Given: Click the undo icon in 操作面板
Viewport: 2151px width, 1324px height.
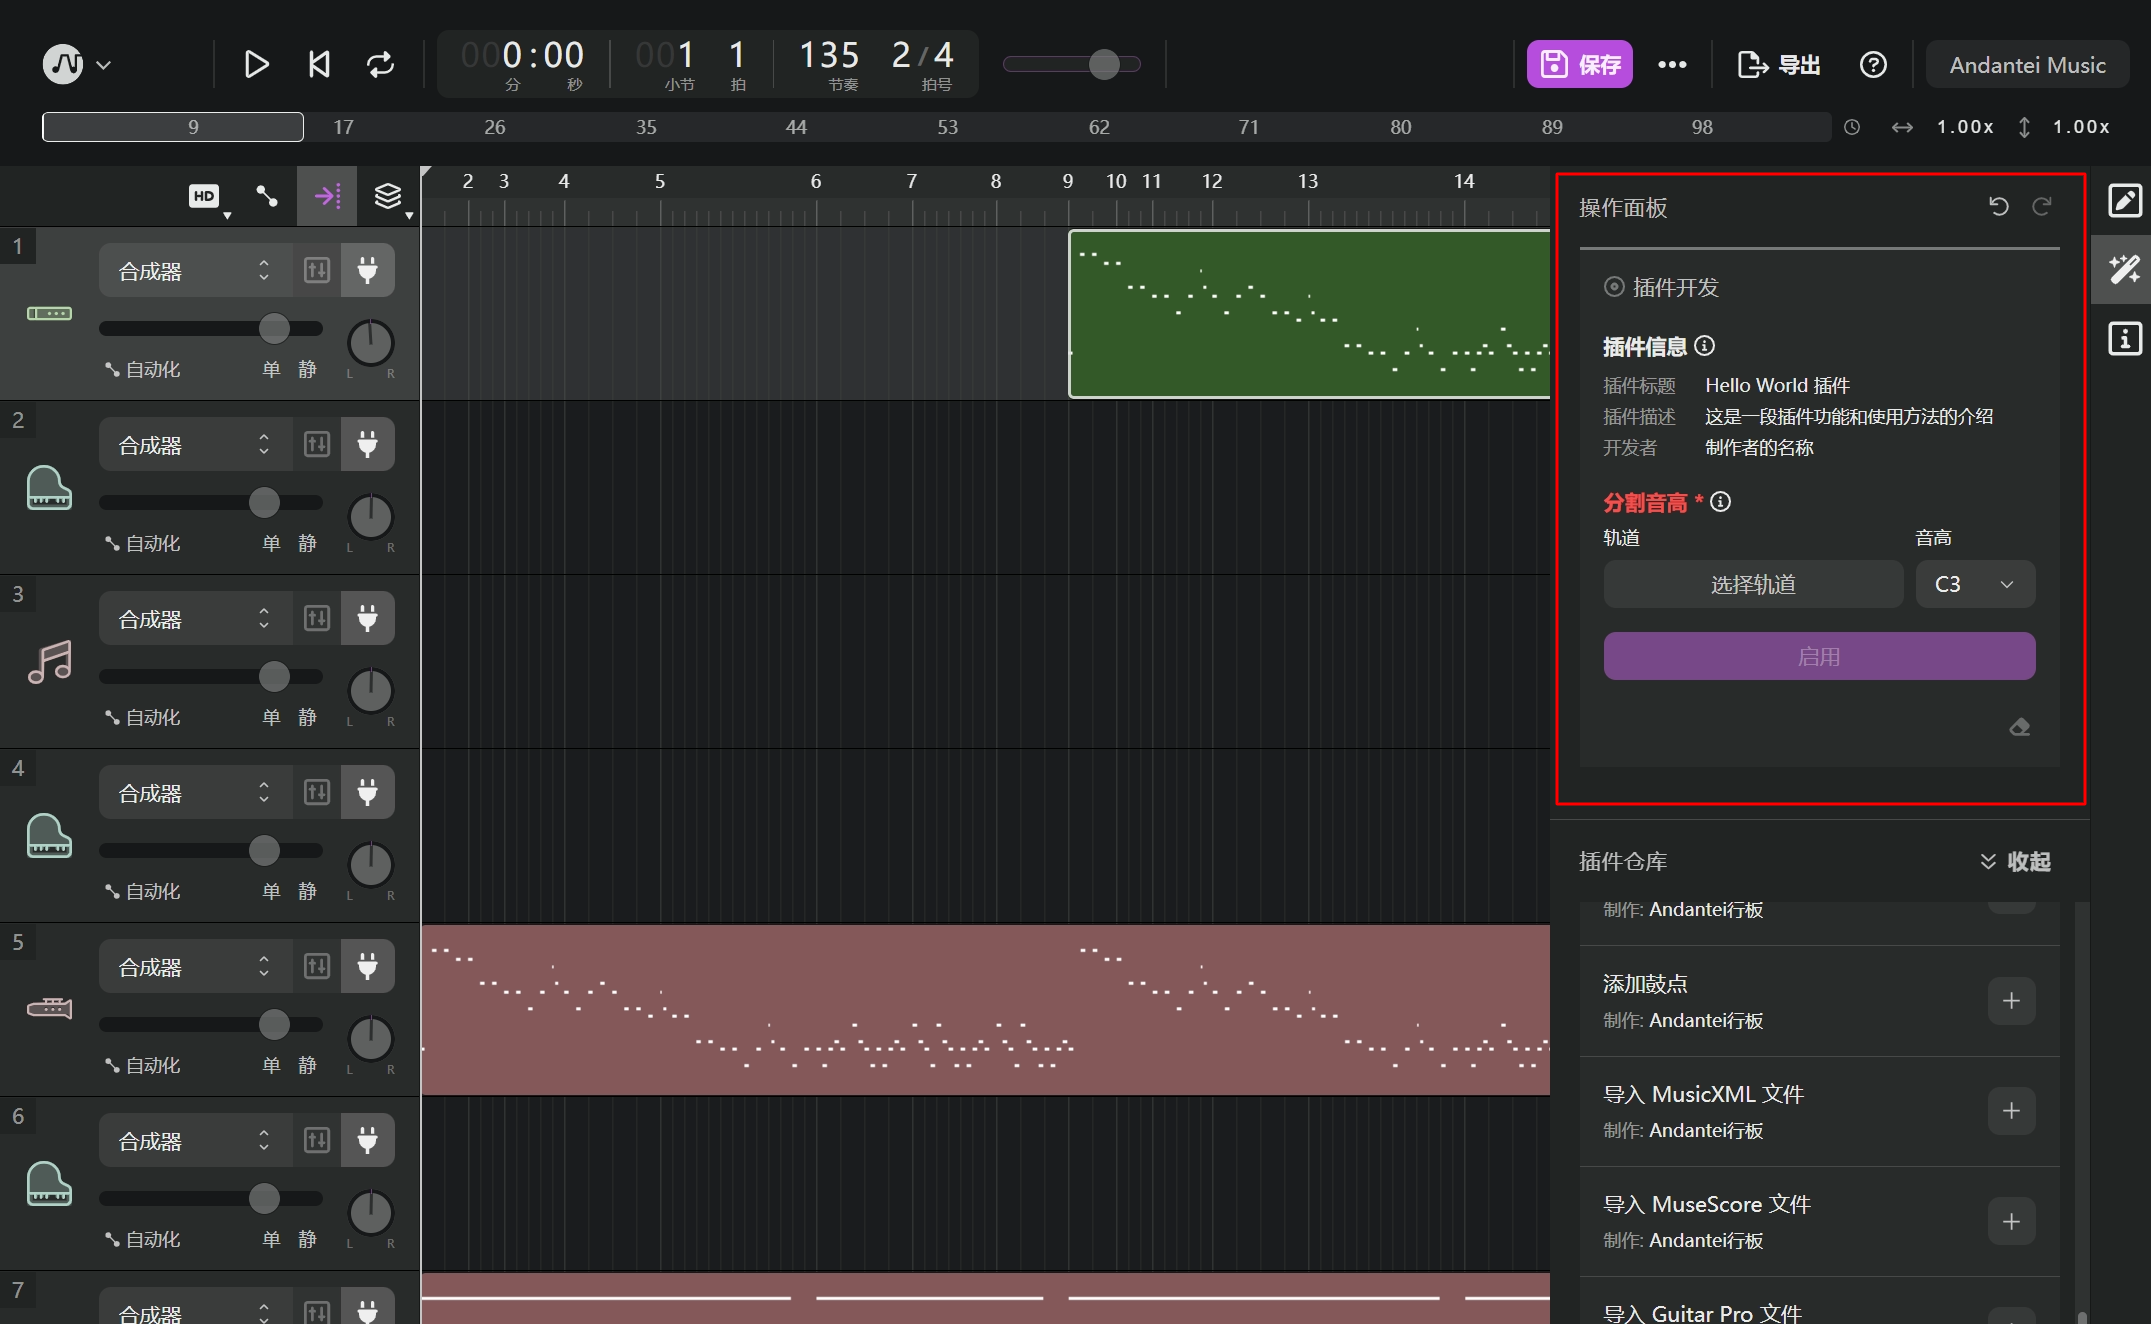Looking at the screenshot, I should point(1998,206).
